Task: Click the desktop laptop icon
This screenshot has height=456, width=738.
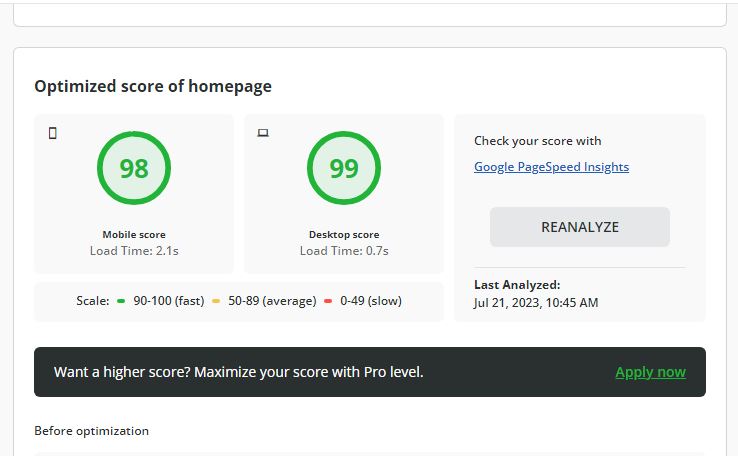Action: (x=263, y=133)
